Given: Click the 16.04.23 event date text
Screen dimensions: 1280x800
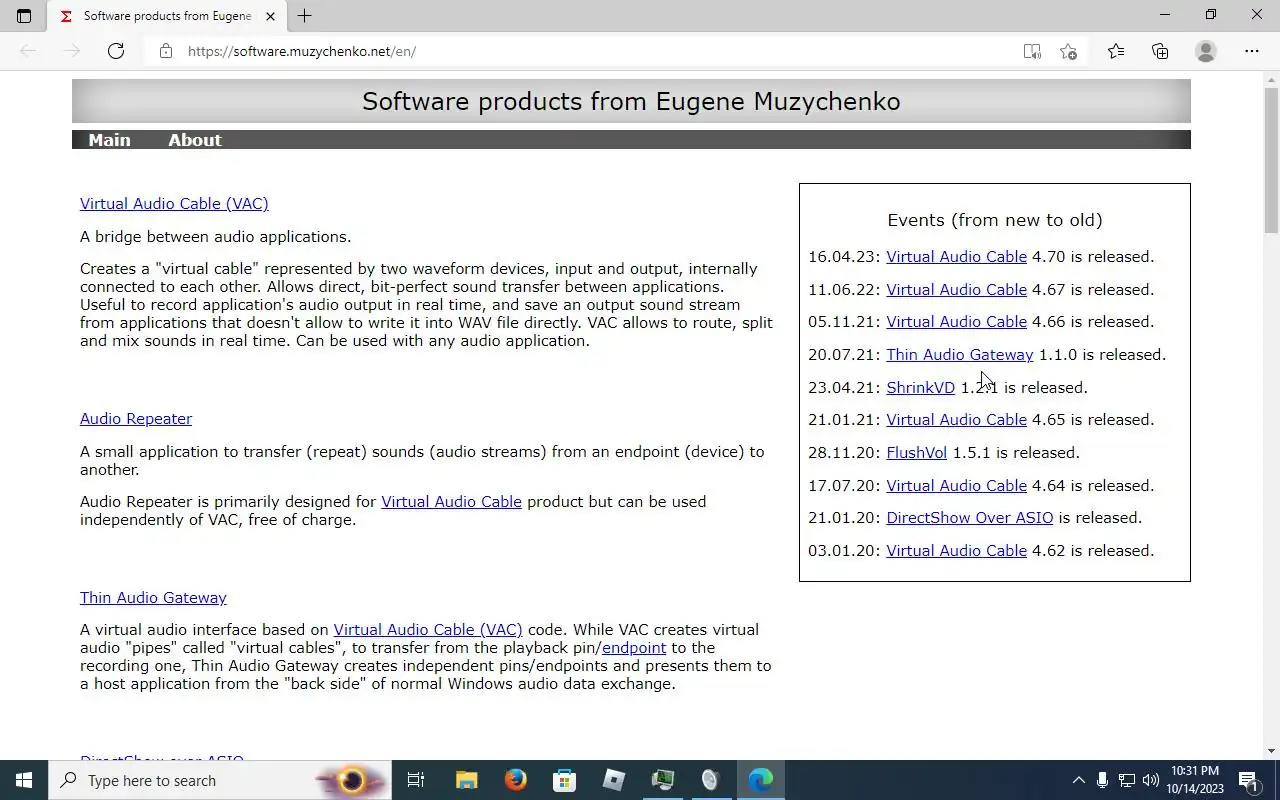Looking at the screenshot, I should coord(844,257).
